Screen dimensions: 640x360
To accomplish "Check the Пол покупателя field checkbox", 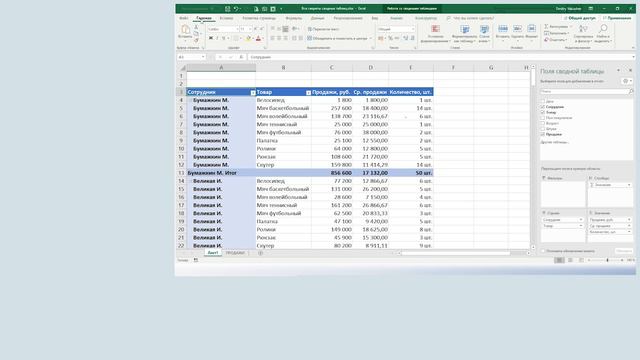I will click(x=543, y=118).
